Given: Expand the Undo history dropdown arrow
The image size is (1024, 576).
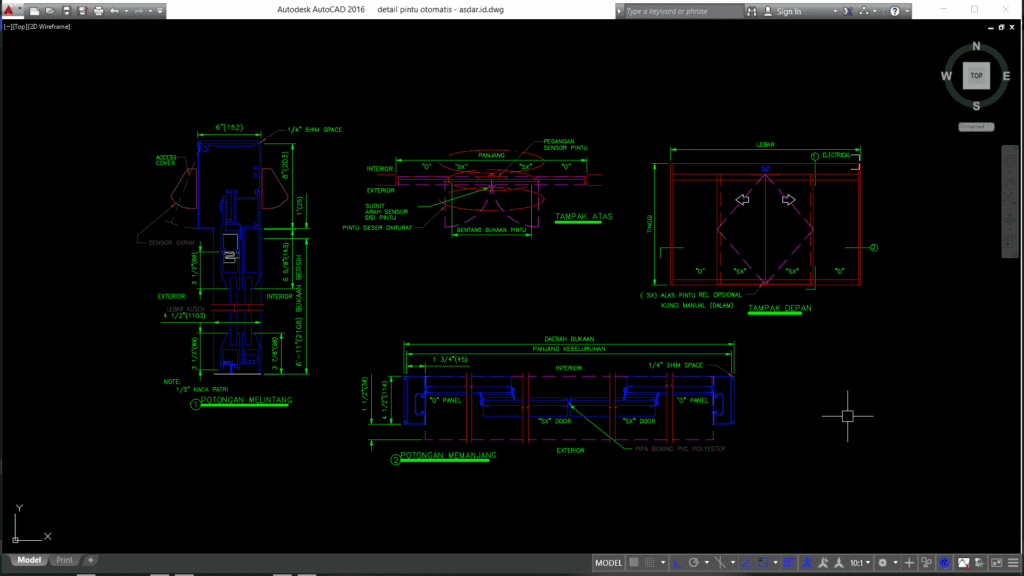Looking at the screenshot, I should pyautogui.click(x=126, y=10).
